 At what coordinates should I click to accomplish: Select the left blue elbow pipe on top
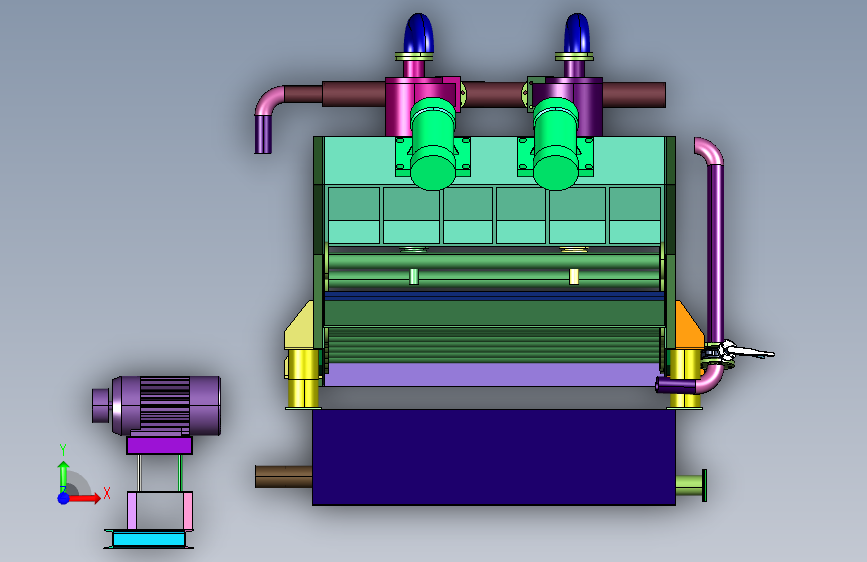coord(419,33)
